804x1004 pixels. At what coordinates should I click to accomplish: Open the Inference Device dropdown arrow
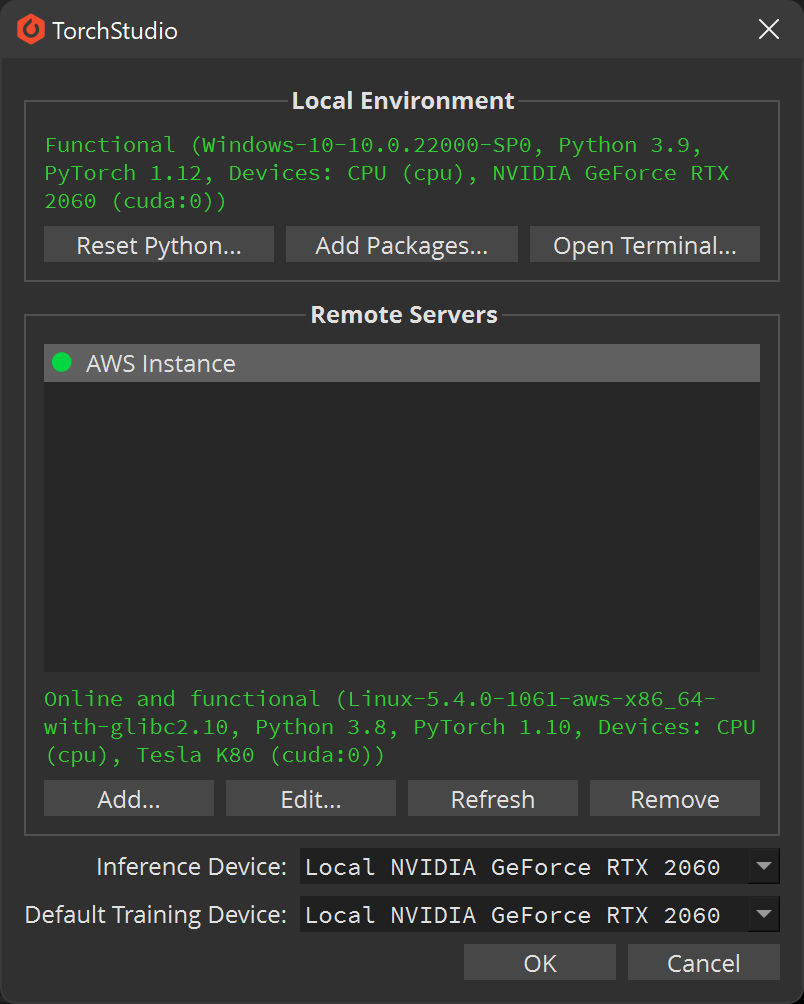pos(764,866)
